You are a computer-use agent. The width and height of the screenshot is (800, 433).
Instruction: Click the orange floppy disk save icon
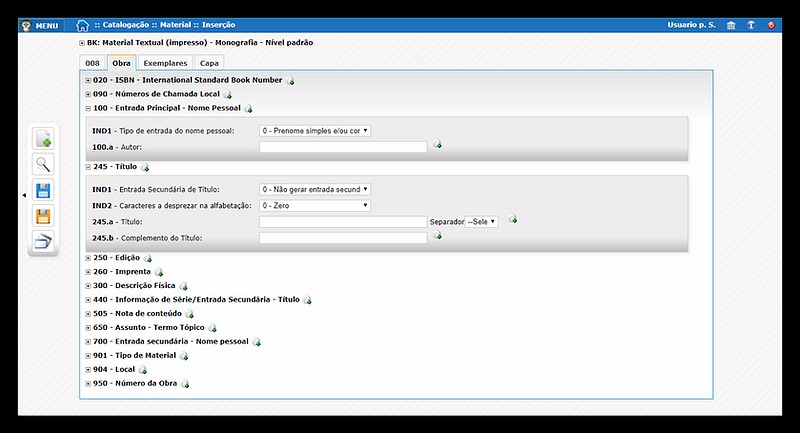(x=43, y=215)
